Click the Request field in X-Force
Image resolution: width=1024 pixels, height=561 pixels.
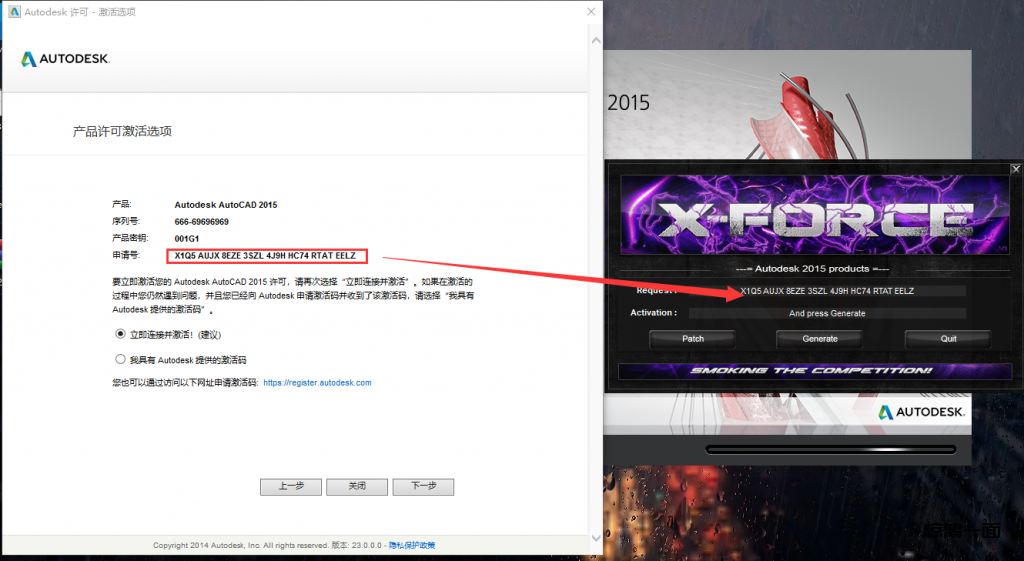pyautogui.click(x=826, y=291)
